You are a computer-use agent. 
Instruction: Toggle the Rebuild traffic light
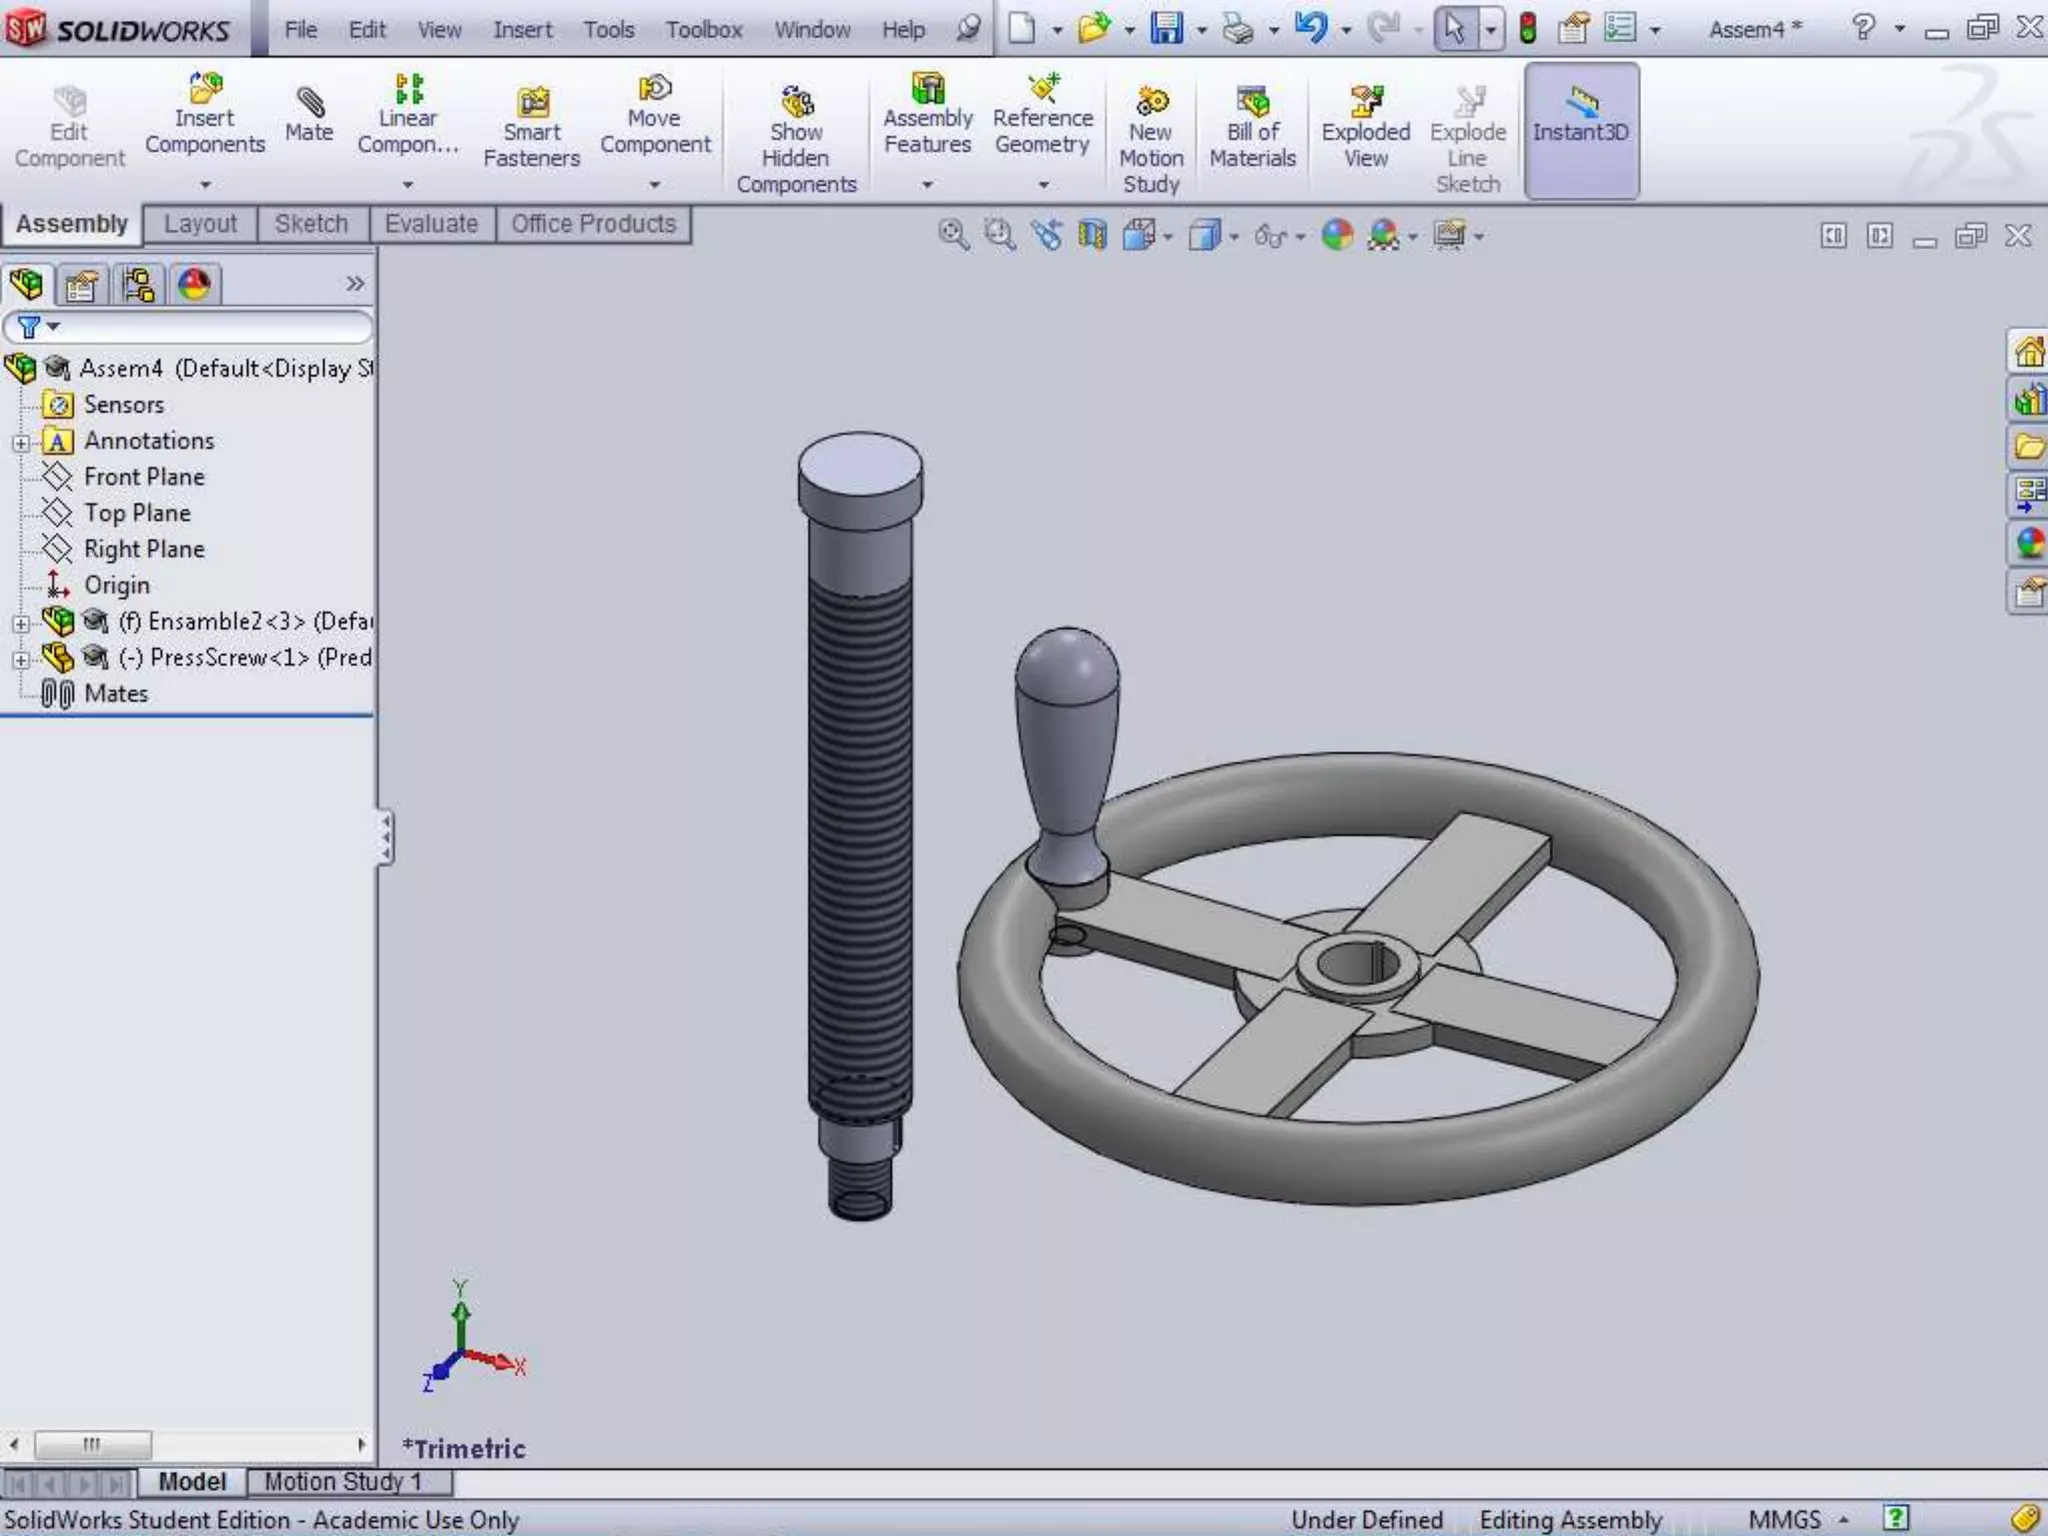coord(1527,28)
